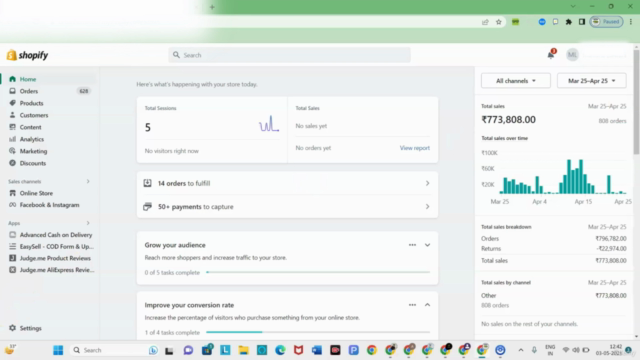Viewport: 640px width, 360px height.
Task: Click the Discounts badge icon
Action: point(12,163)
